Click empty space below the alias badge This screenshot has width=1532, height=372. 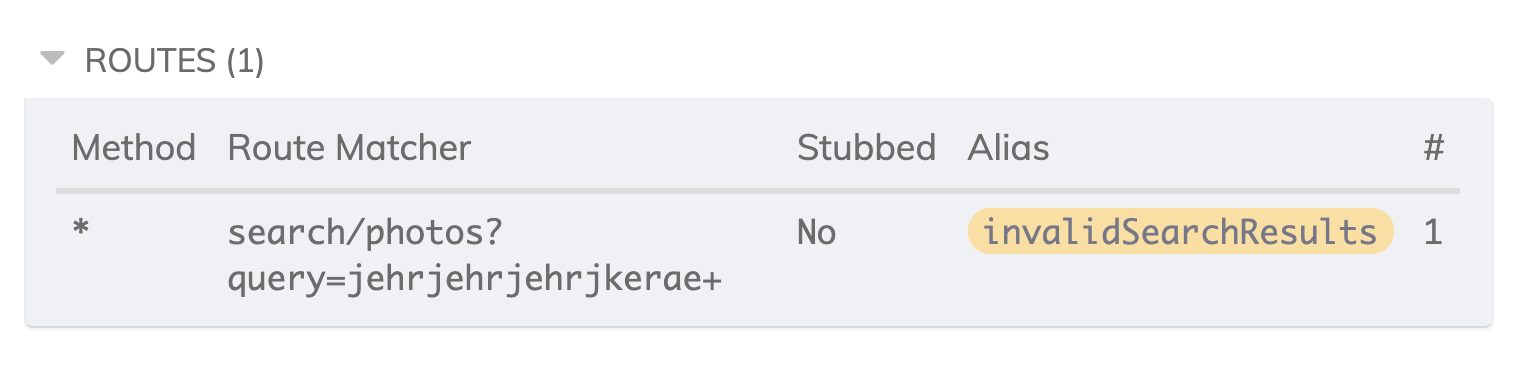point(1180,285)
